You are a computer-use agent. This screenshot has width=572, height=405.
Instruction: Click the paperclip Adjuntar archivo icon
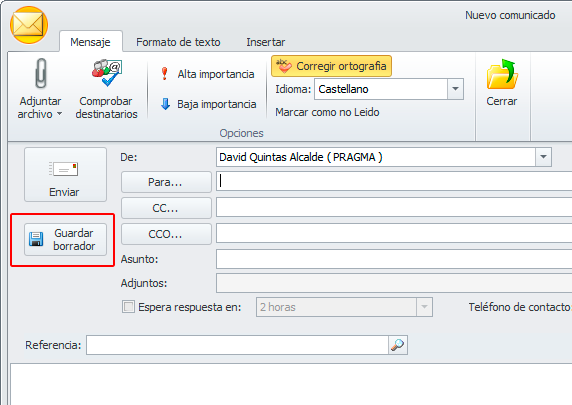tap(40, 73)
